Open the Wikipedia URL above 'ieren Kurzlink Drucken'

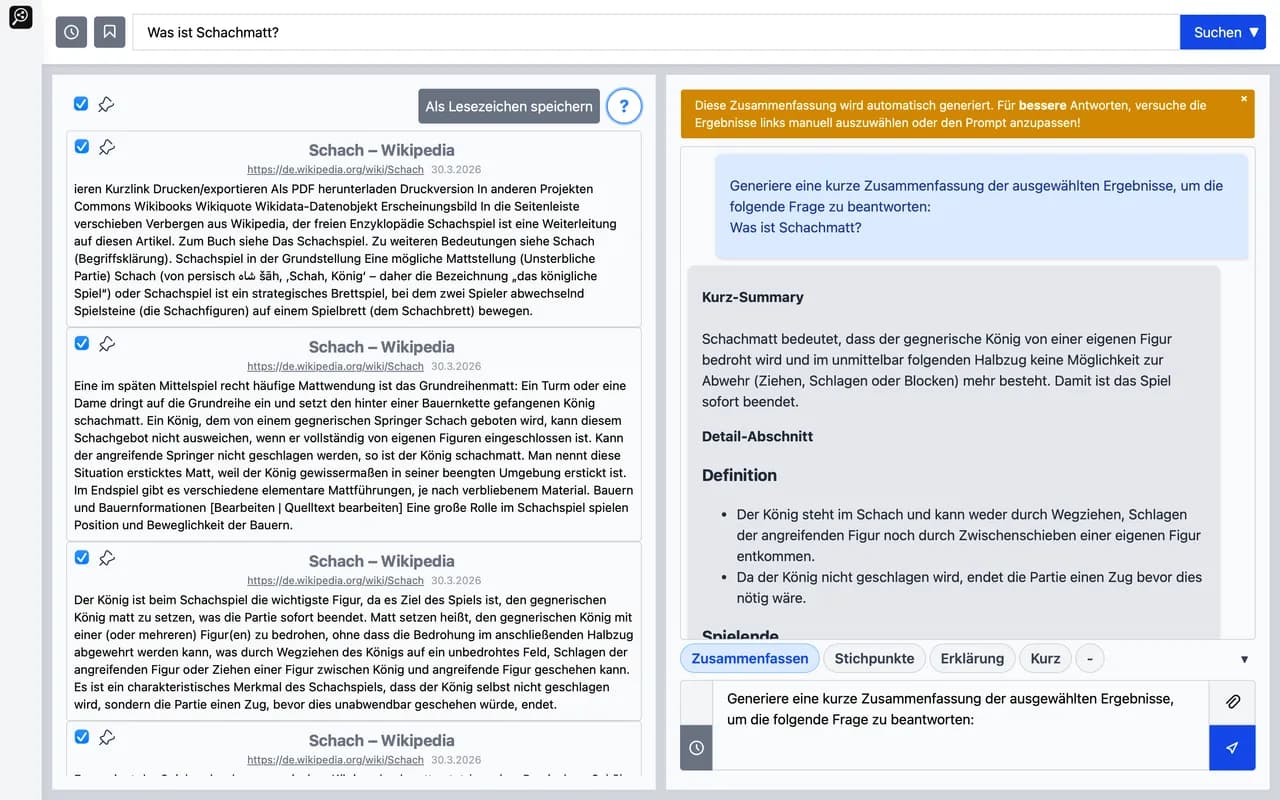coord(336,170)
